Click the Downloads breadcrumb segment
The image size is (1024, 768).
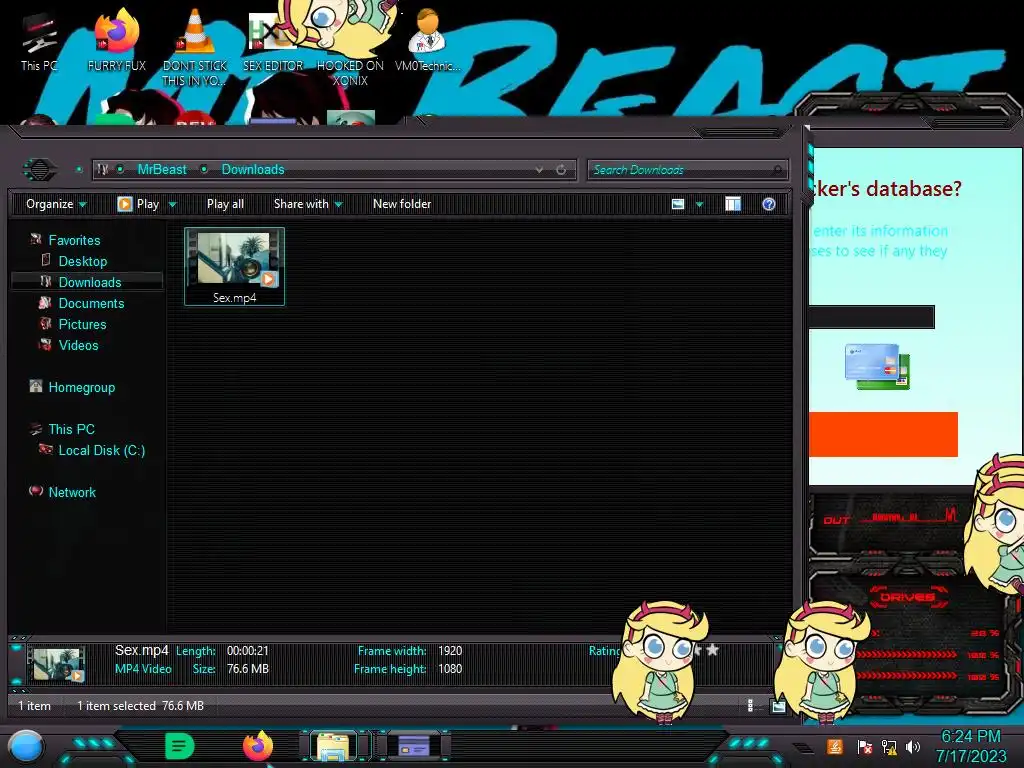point(253,170)
